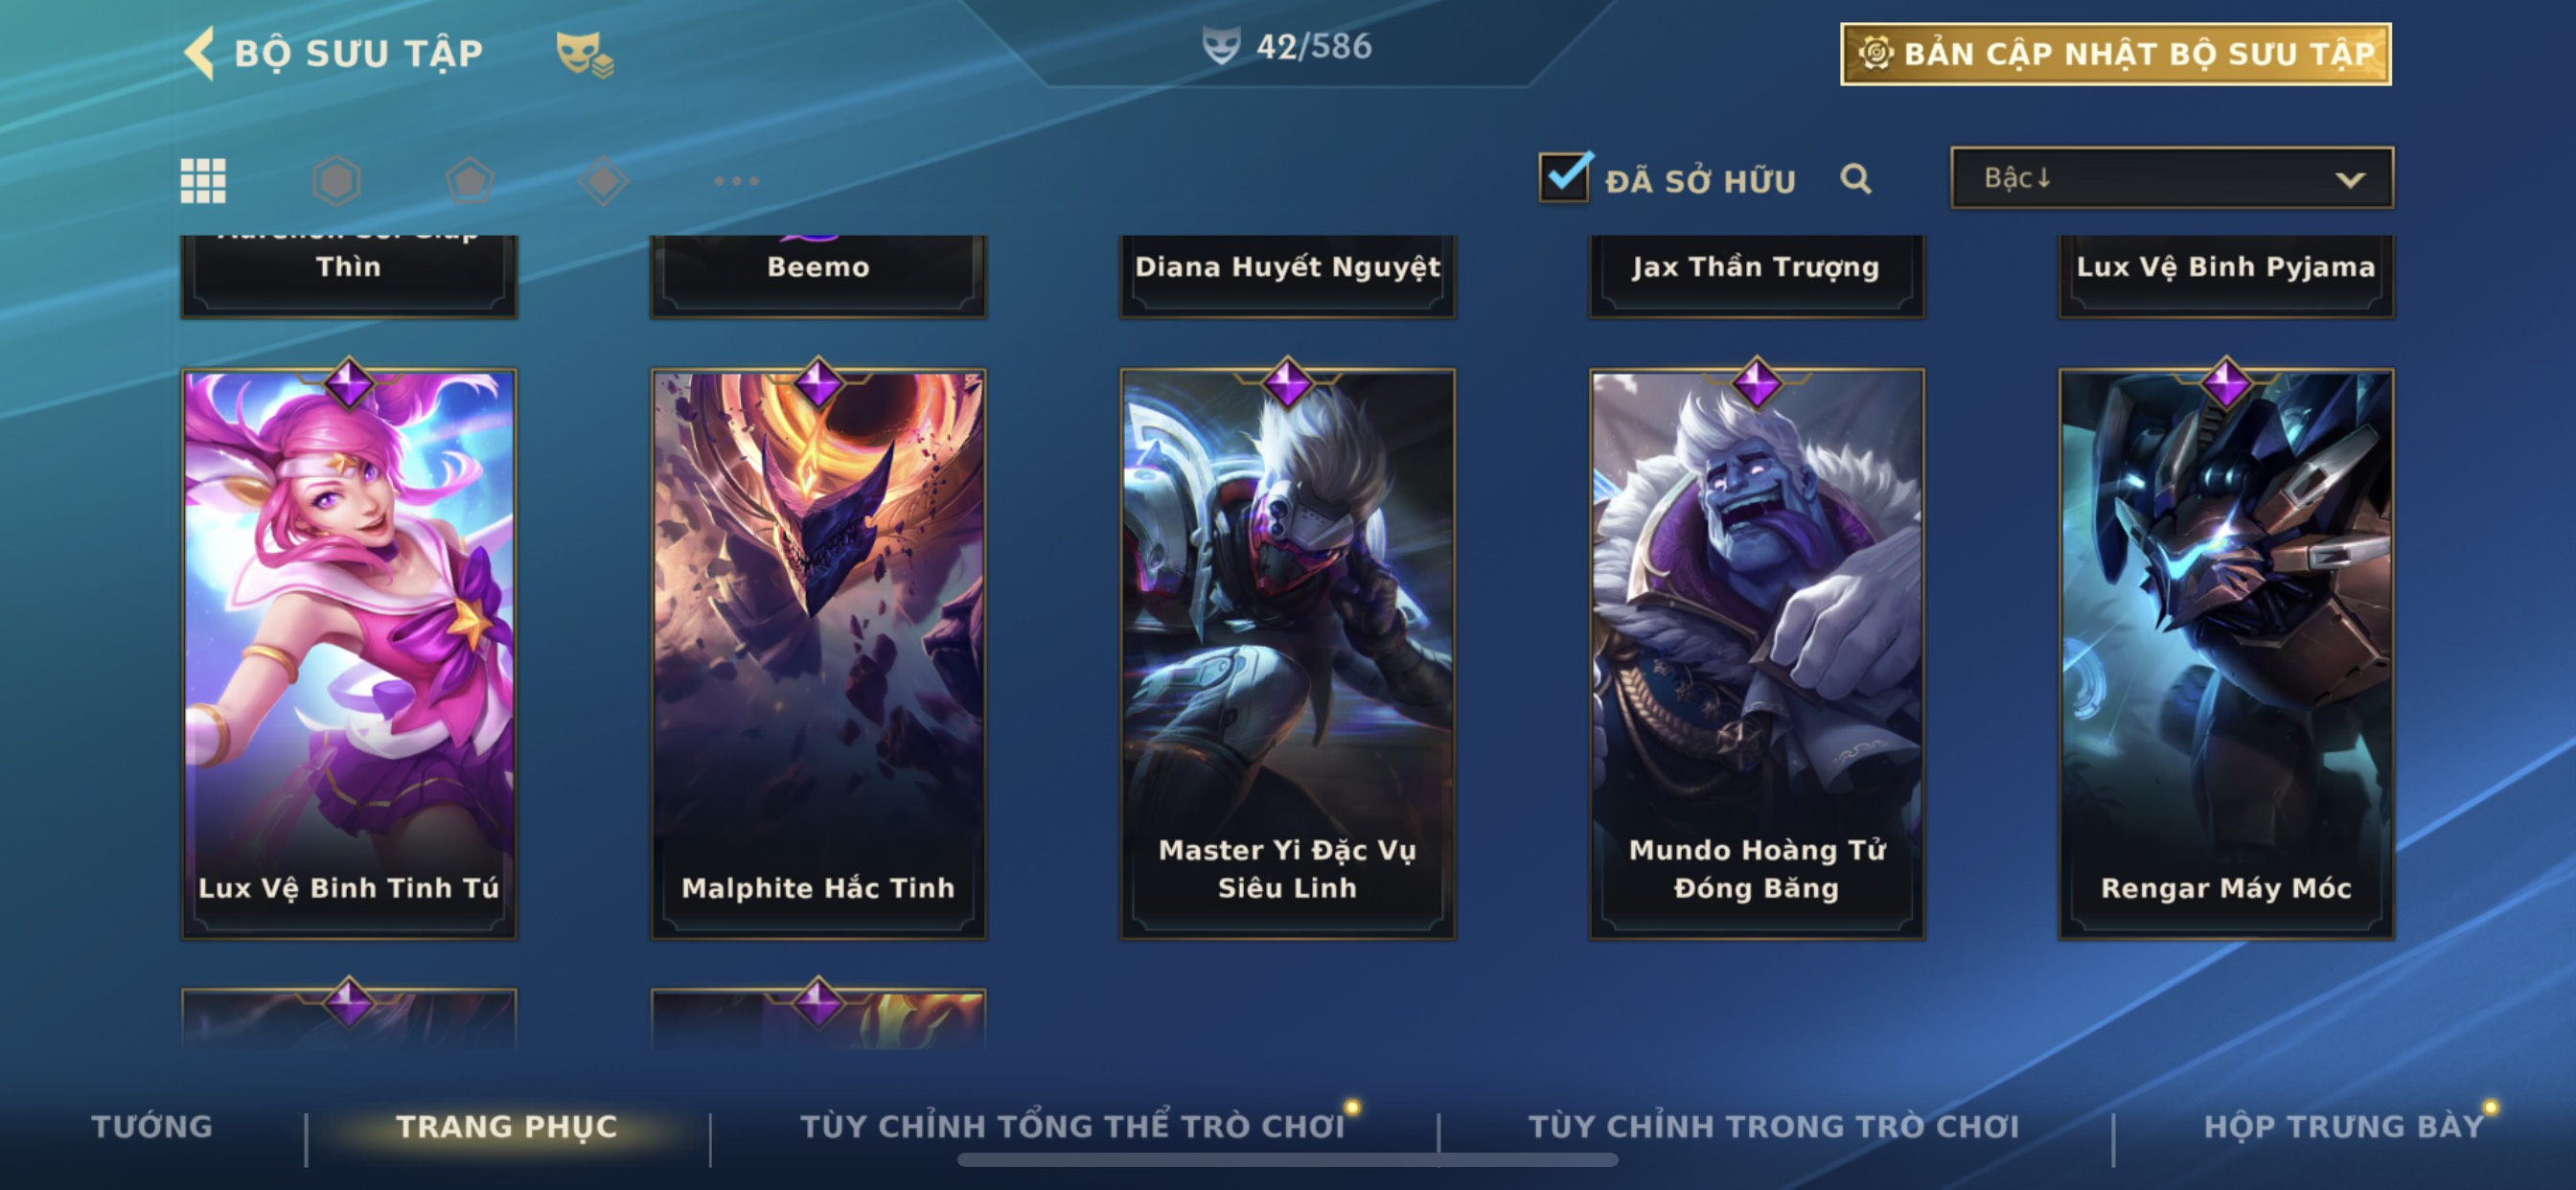Viewport: 2576px width, 1190px height.
Task: Click the Bậc dropdown chevron arrow
Action: 2349,180
